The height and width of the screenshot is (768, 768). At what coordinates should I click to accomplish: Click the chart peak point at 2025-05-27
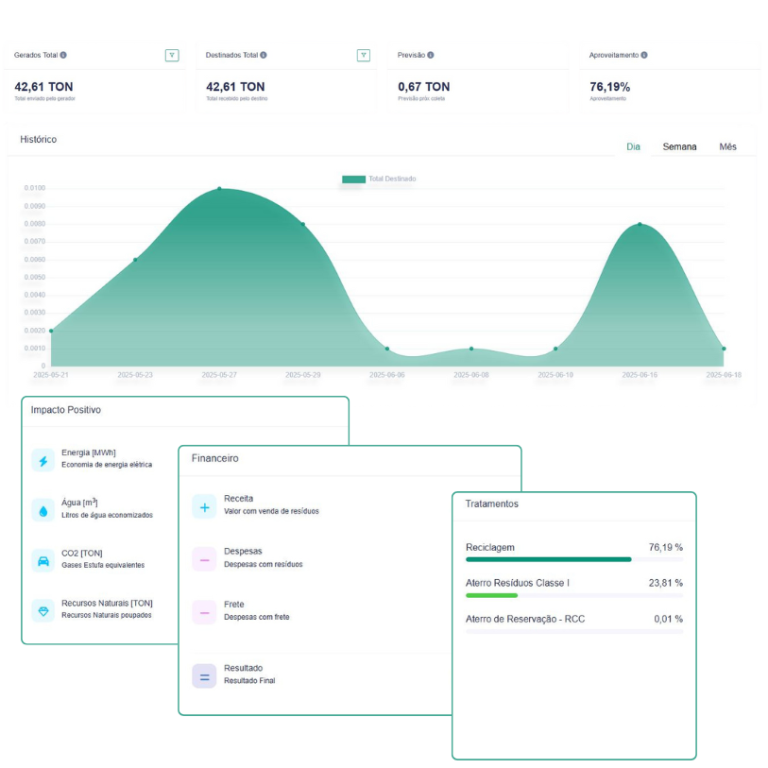click(x=220, y=189)
